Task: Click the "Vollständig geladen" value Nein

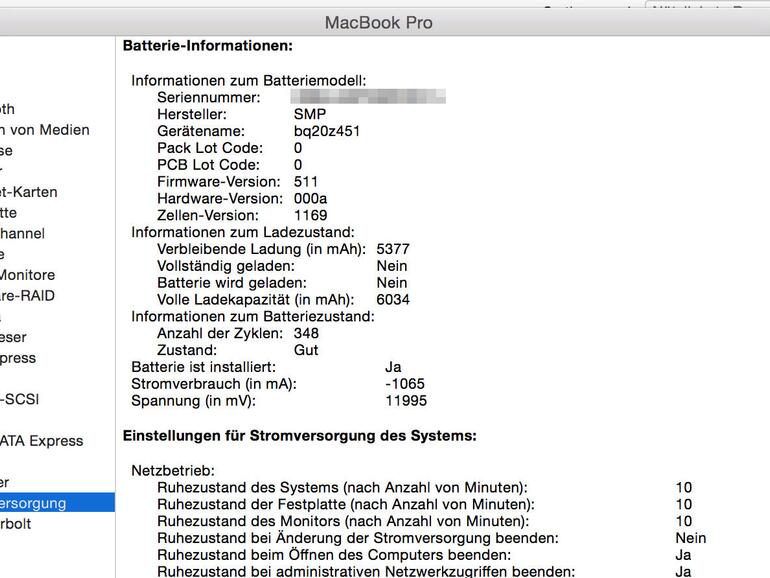Action: [392, 266]
